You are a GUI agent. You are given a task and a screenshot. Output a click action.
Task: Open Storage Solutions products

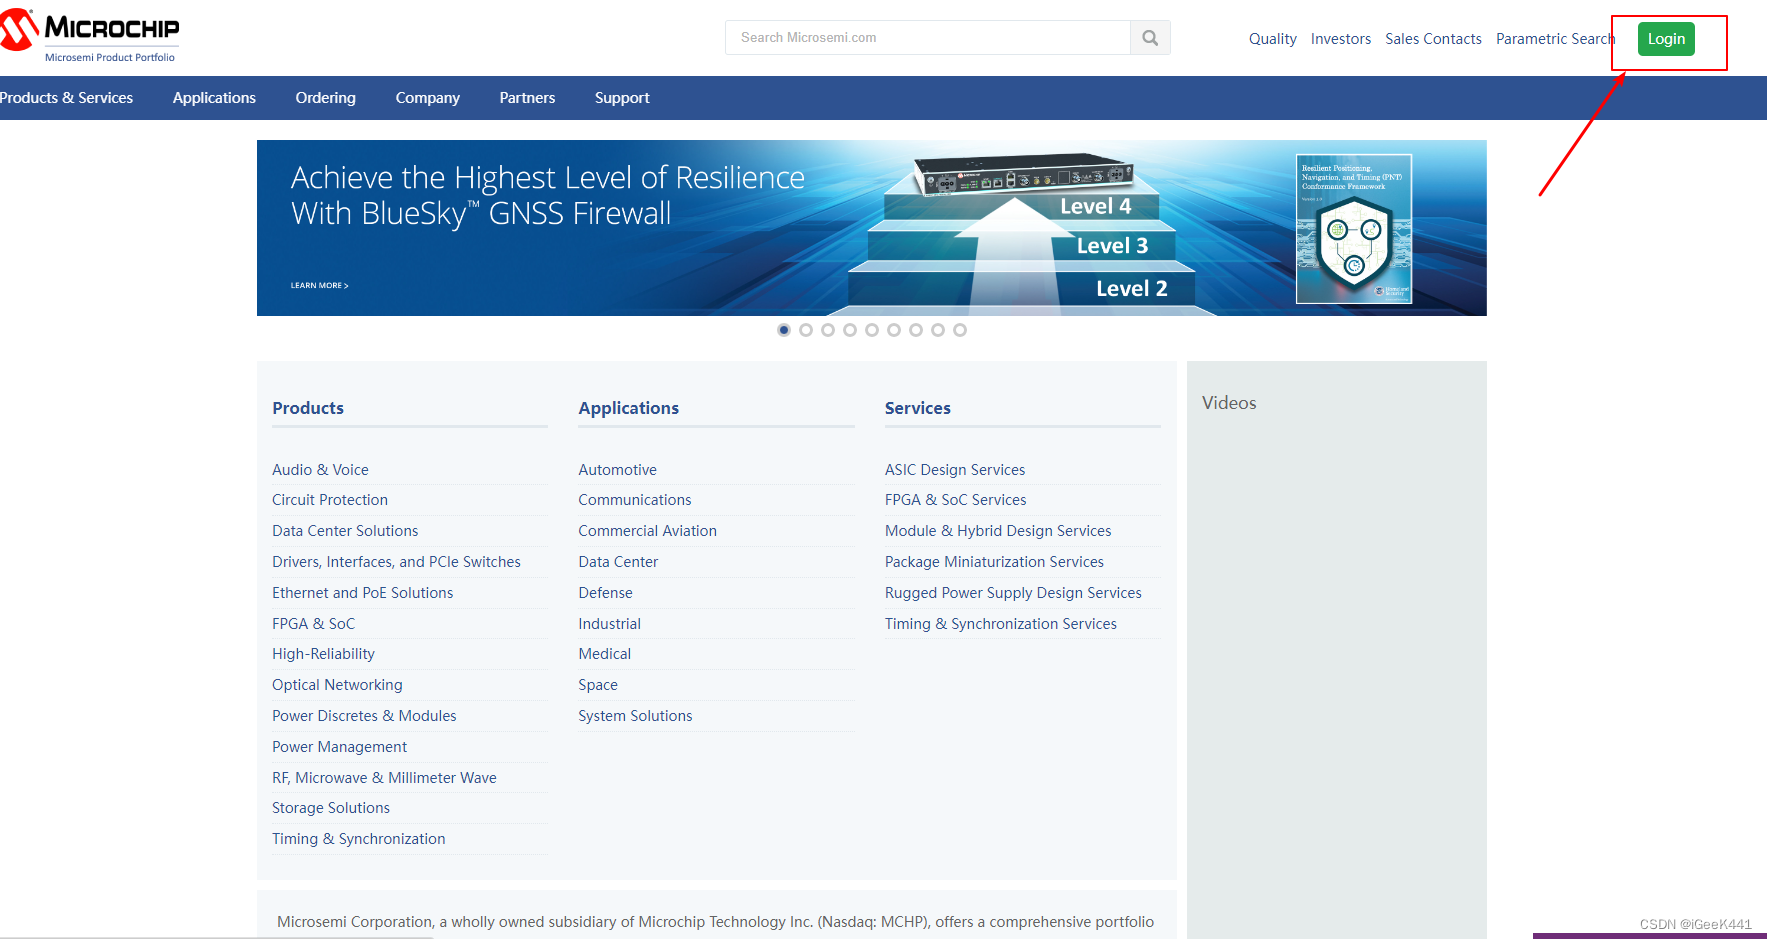pos(331,808)
